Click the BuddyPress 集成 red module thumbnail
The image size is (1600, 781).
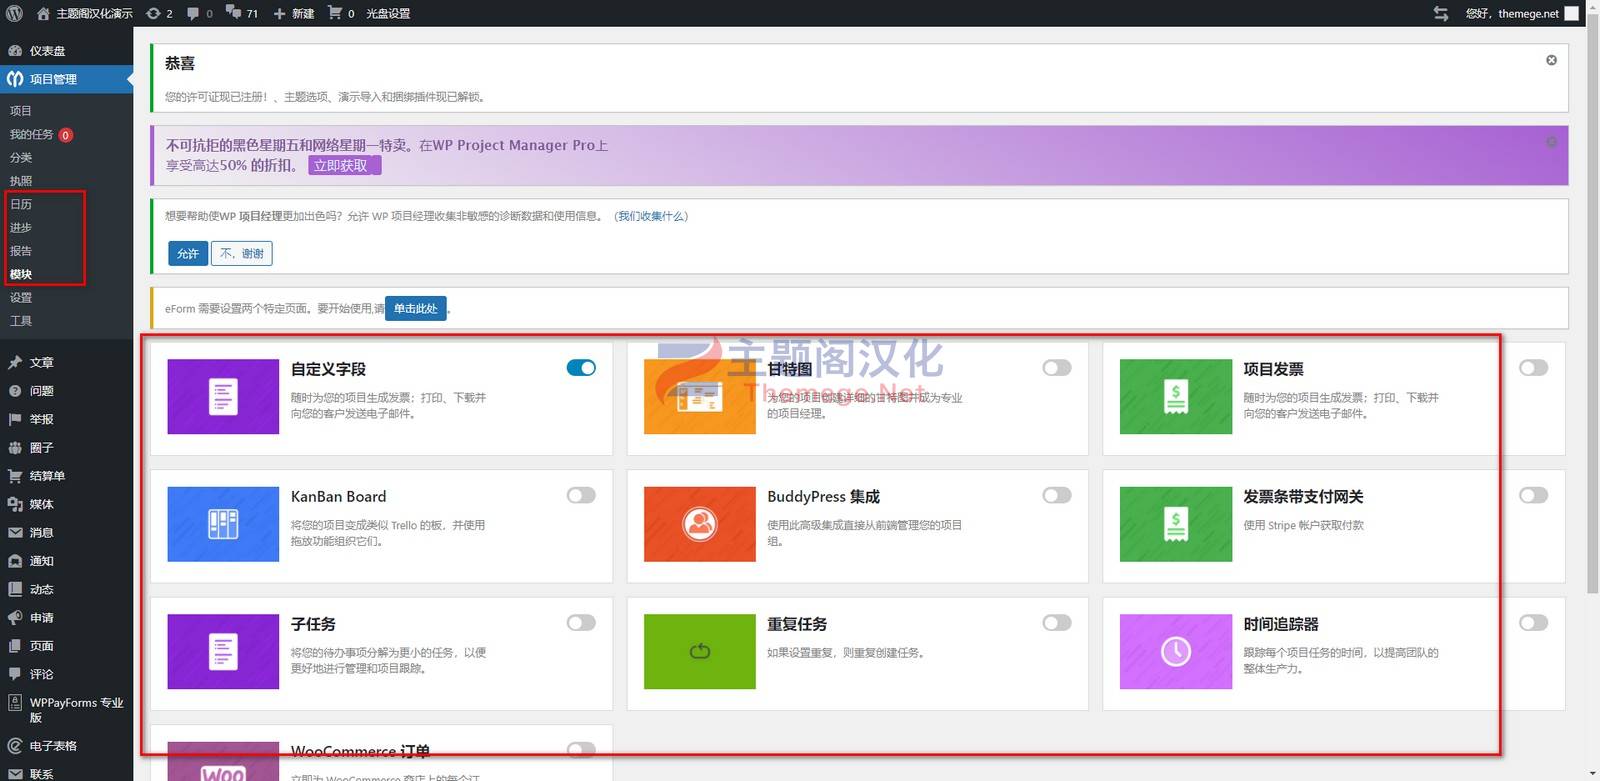(x=700, y=524)
